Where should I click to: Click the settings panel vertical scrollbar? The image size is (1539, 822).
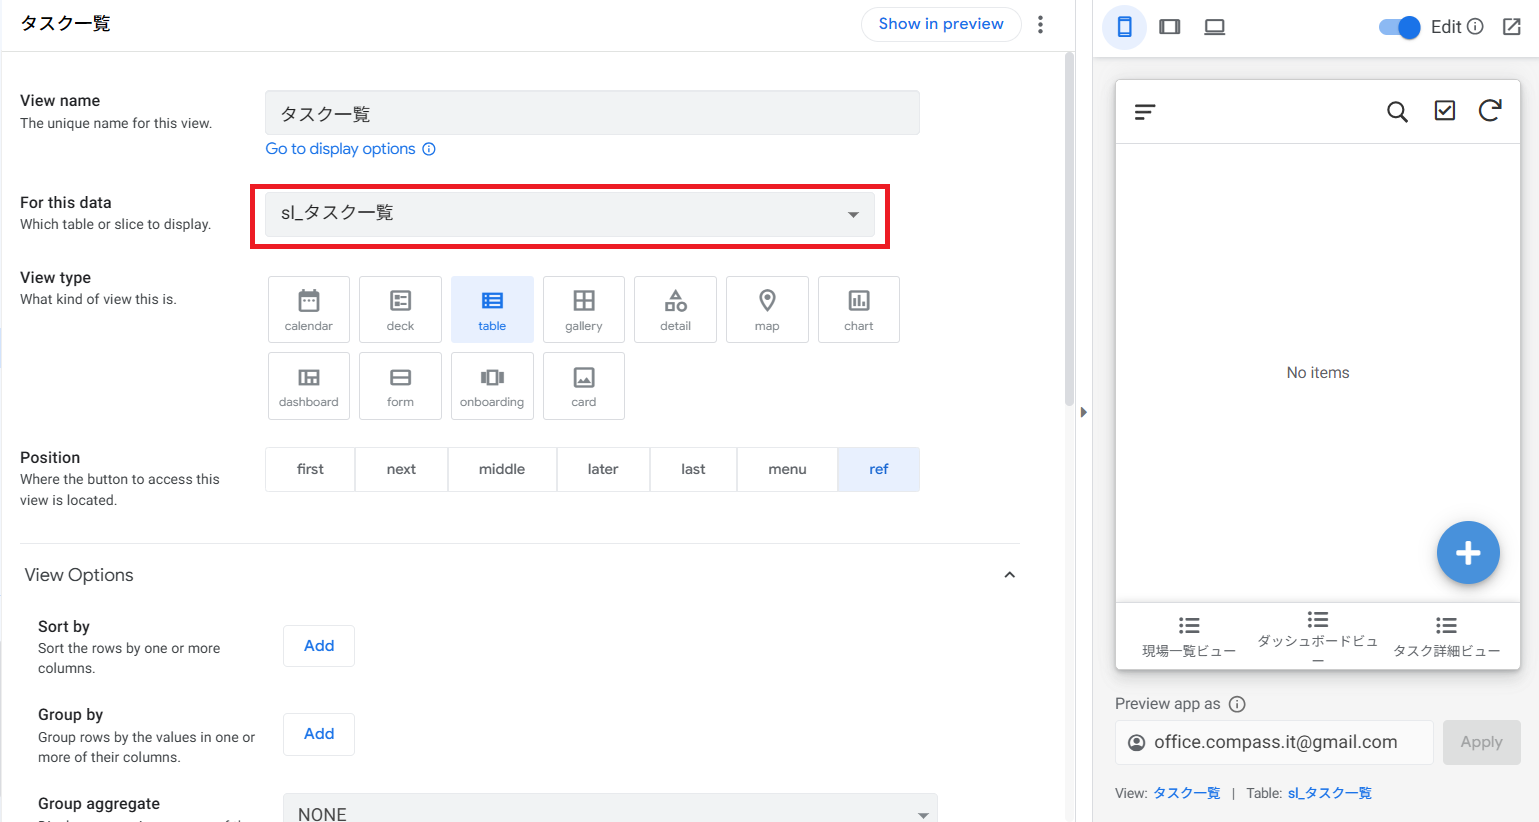pos(1069,230)
